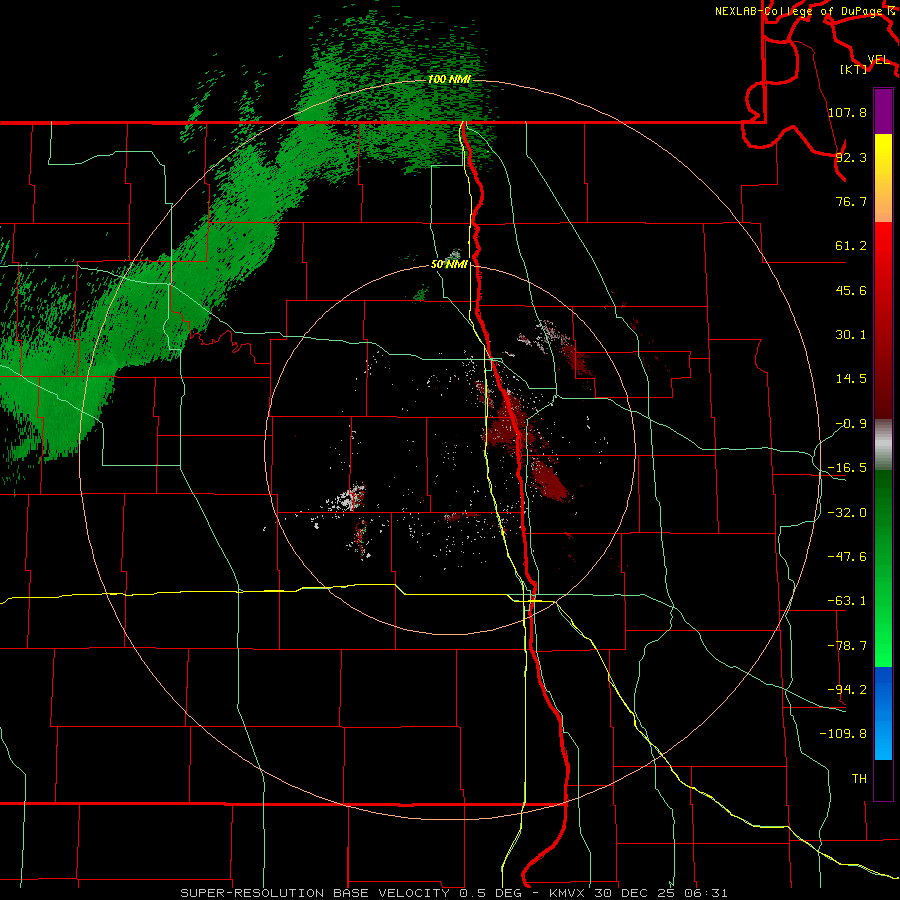
Task: Click the 107.8 legend value
Action: (x=847, y=112)
